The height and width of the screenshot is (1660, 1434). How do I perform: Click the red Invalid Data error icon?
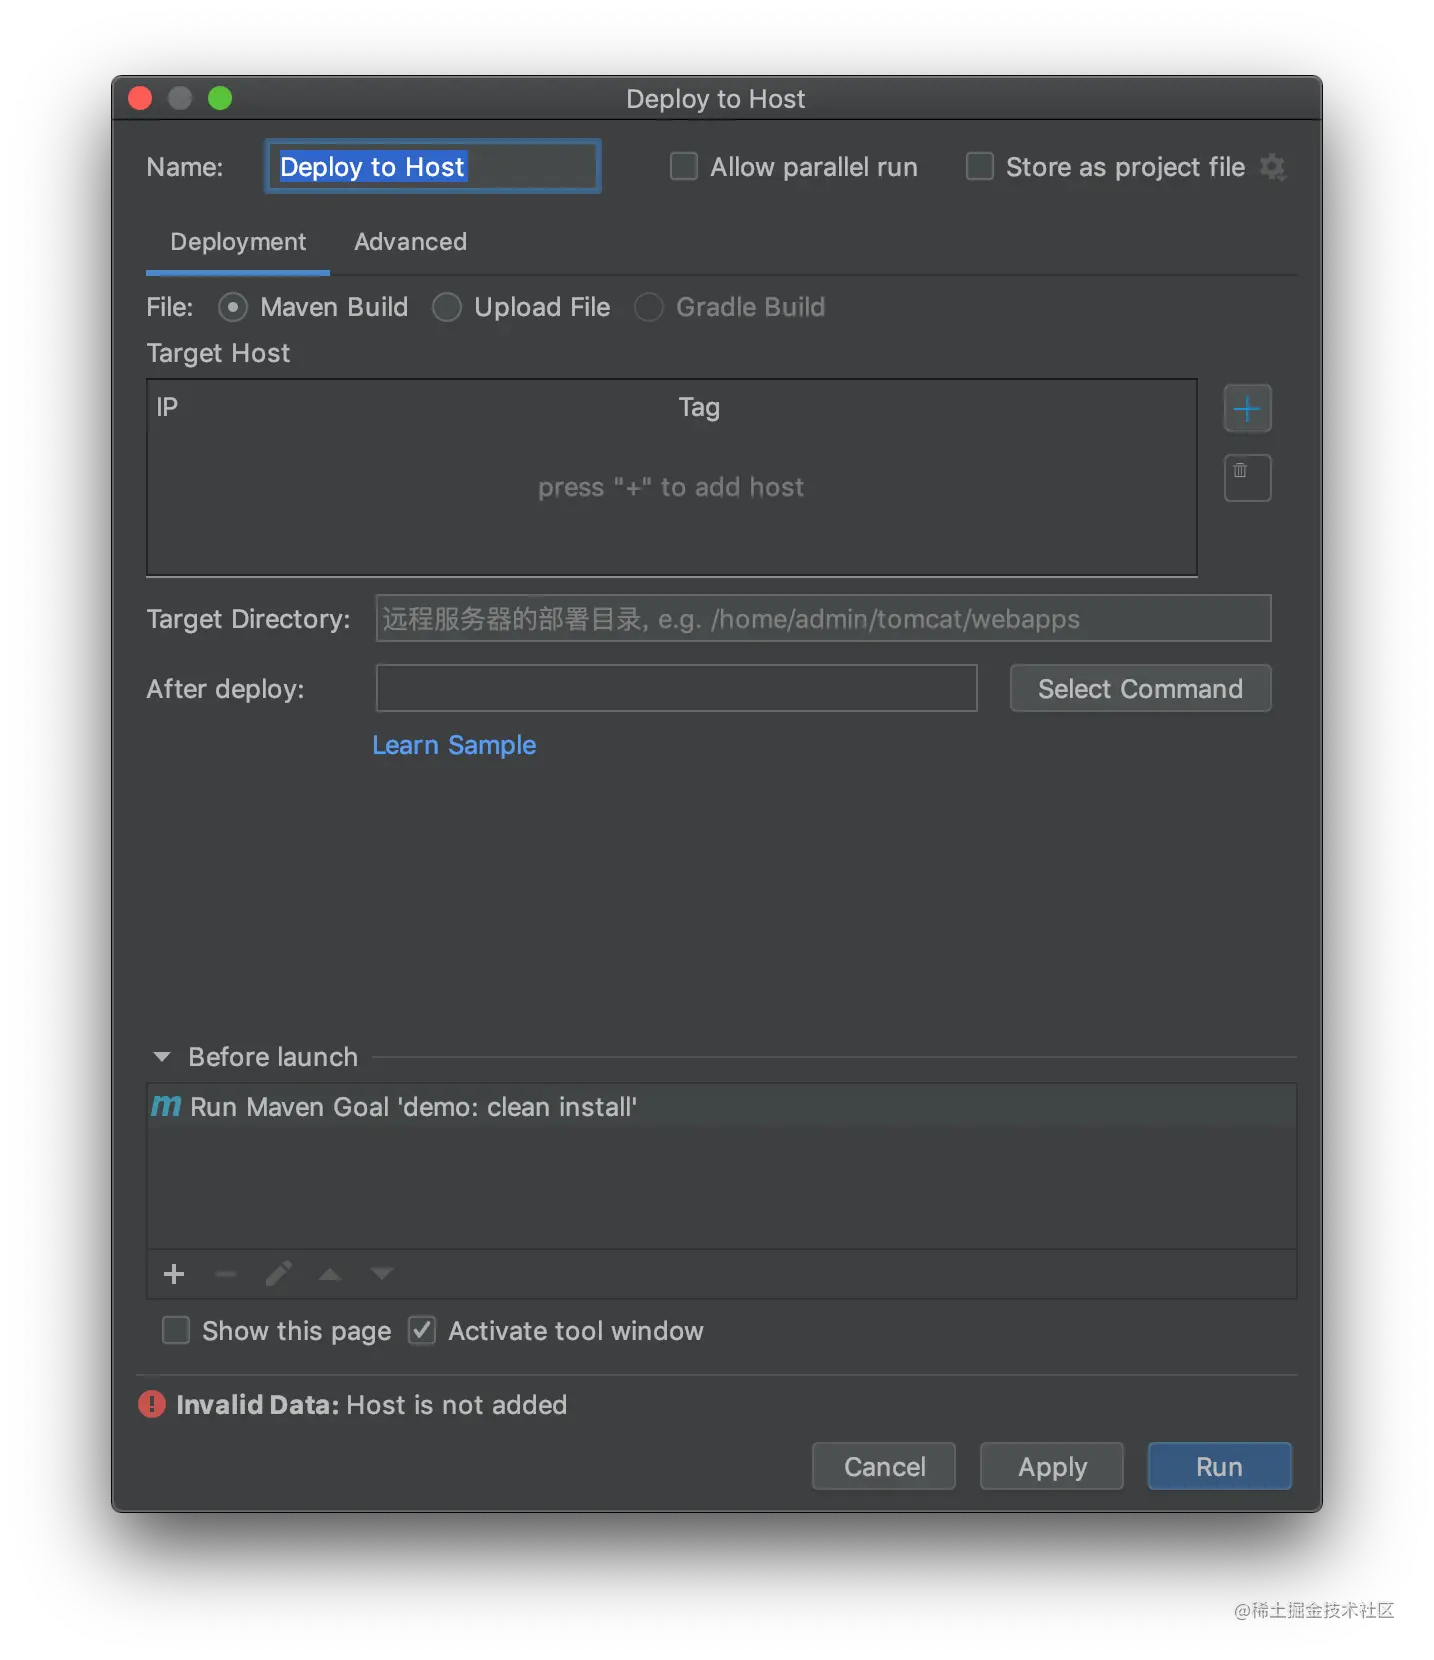coord(152,1405)
